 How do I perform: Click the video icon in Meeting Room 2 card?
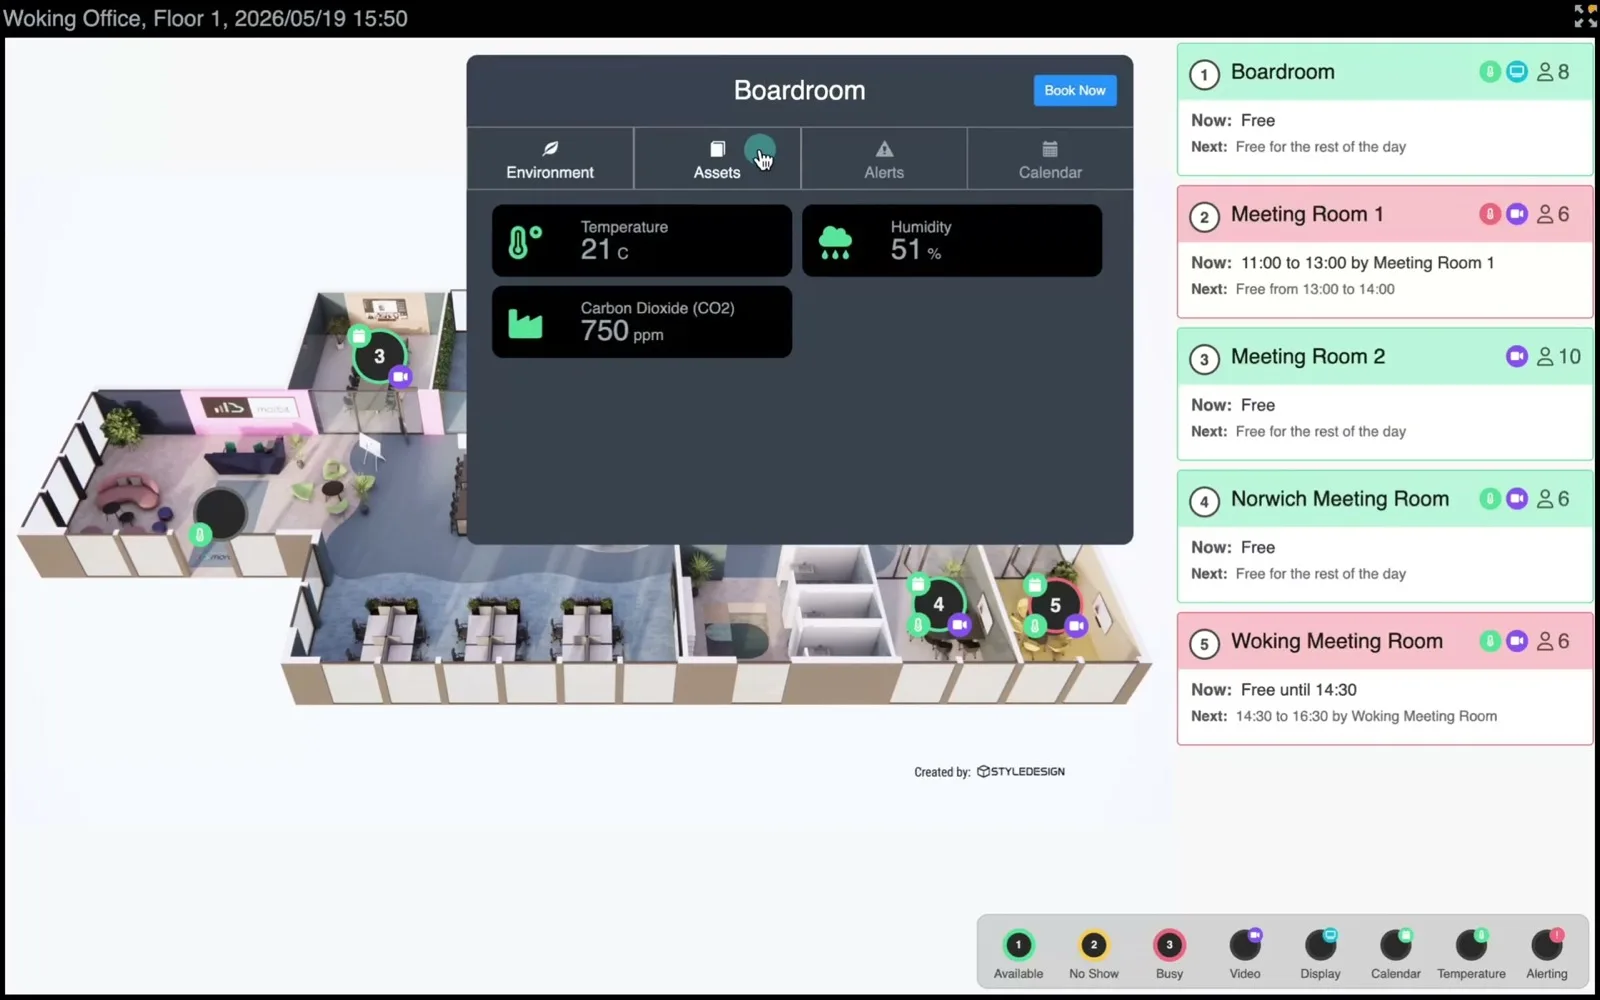click(1517, 356)
